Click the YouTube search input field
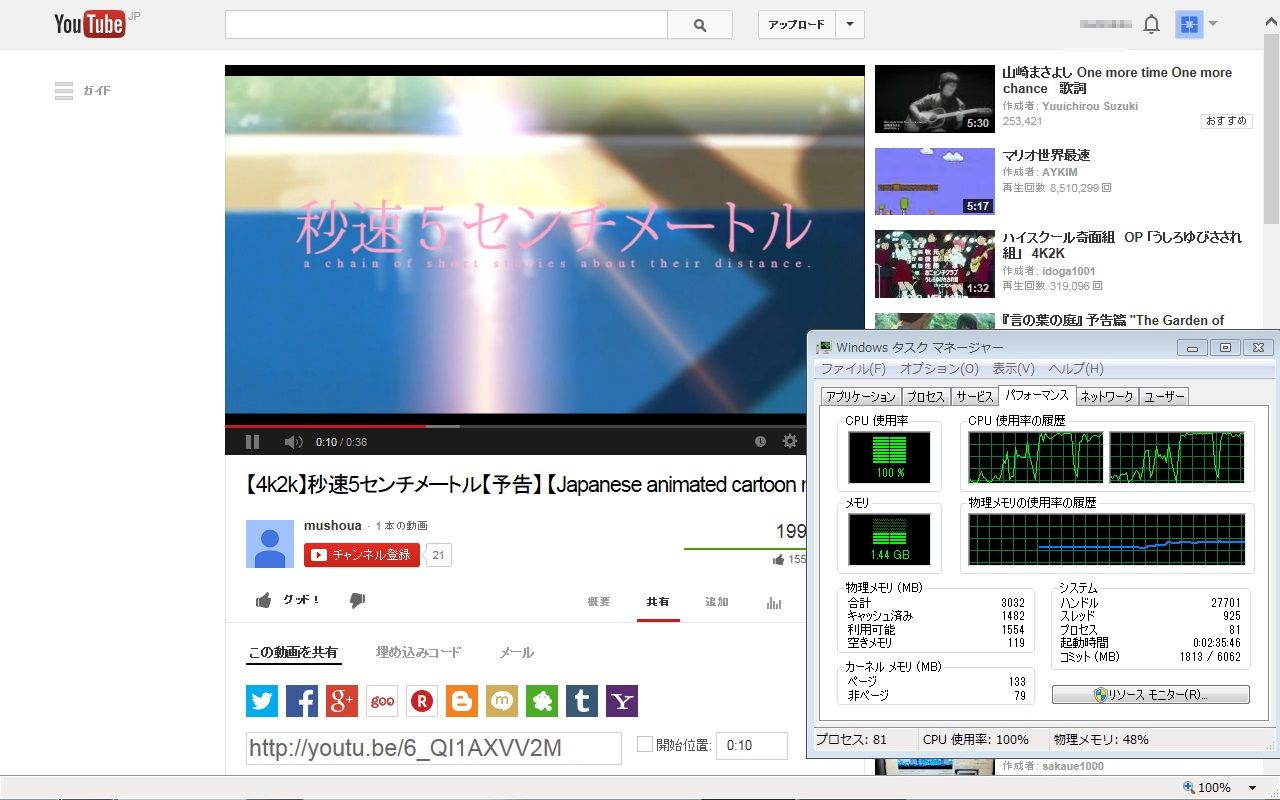1280x800 pixels. pos(446,25)
